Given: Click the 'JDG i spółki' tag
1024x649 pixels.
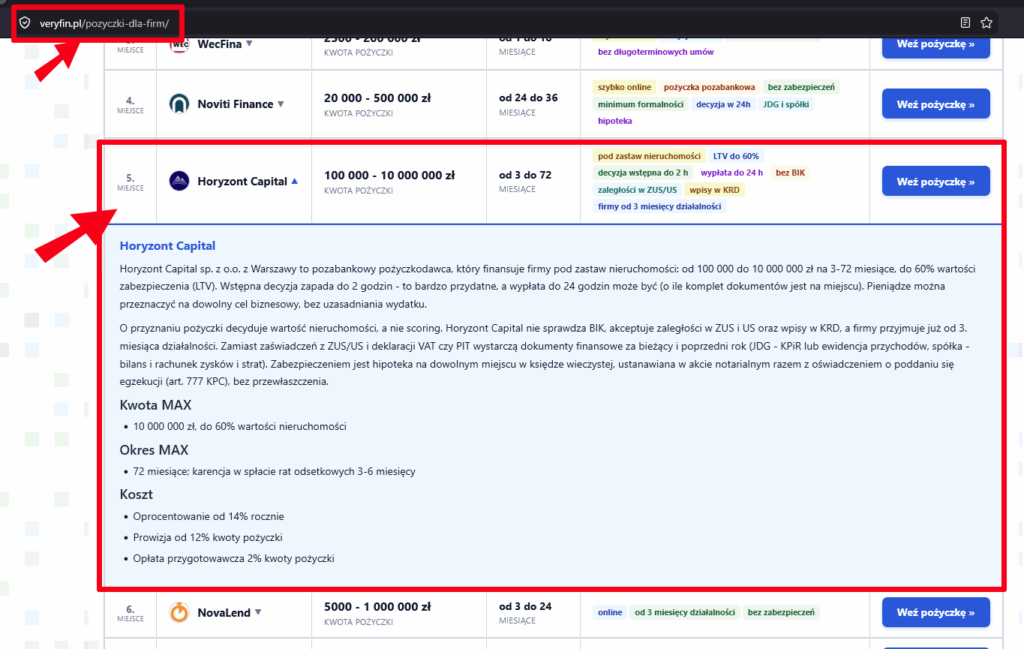Looking at the screenshot, I should pos(786,104).
